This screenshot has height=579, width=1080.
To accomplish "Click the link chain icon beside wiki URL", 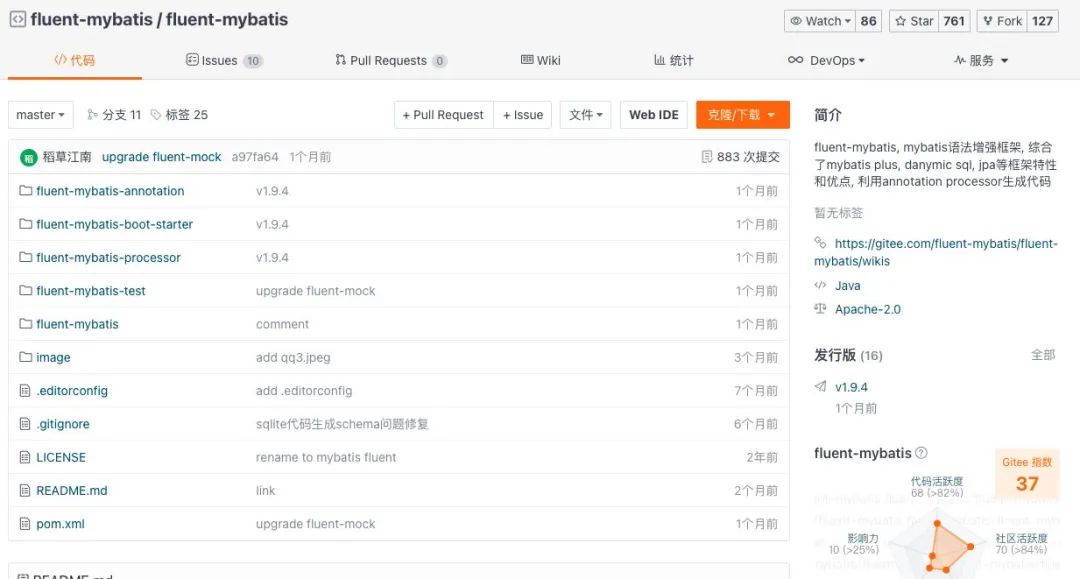I will coord(820,242).
